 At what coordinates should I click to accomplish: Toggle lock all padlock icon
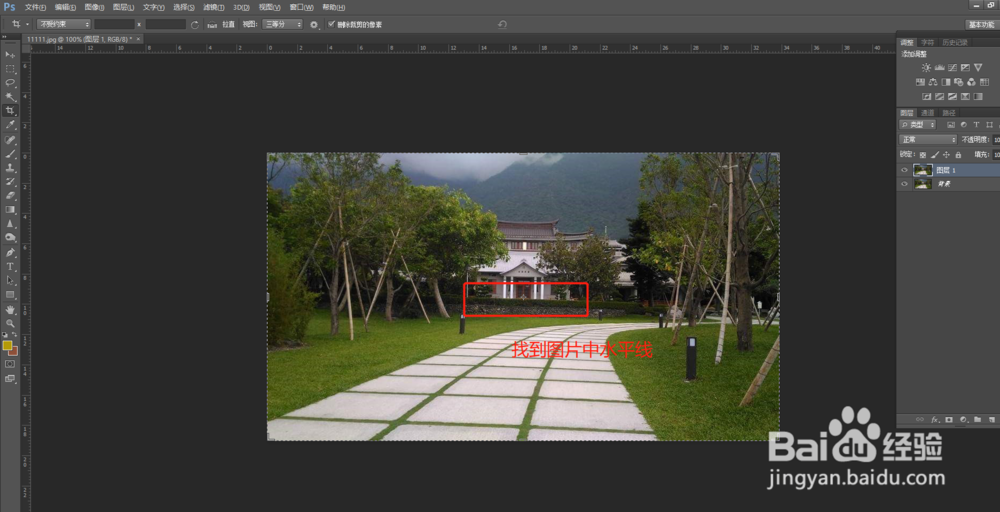pos(958,154)
